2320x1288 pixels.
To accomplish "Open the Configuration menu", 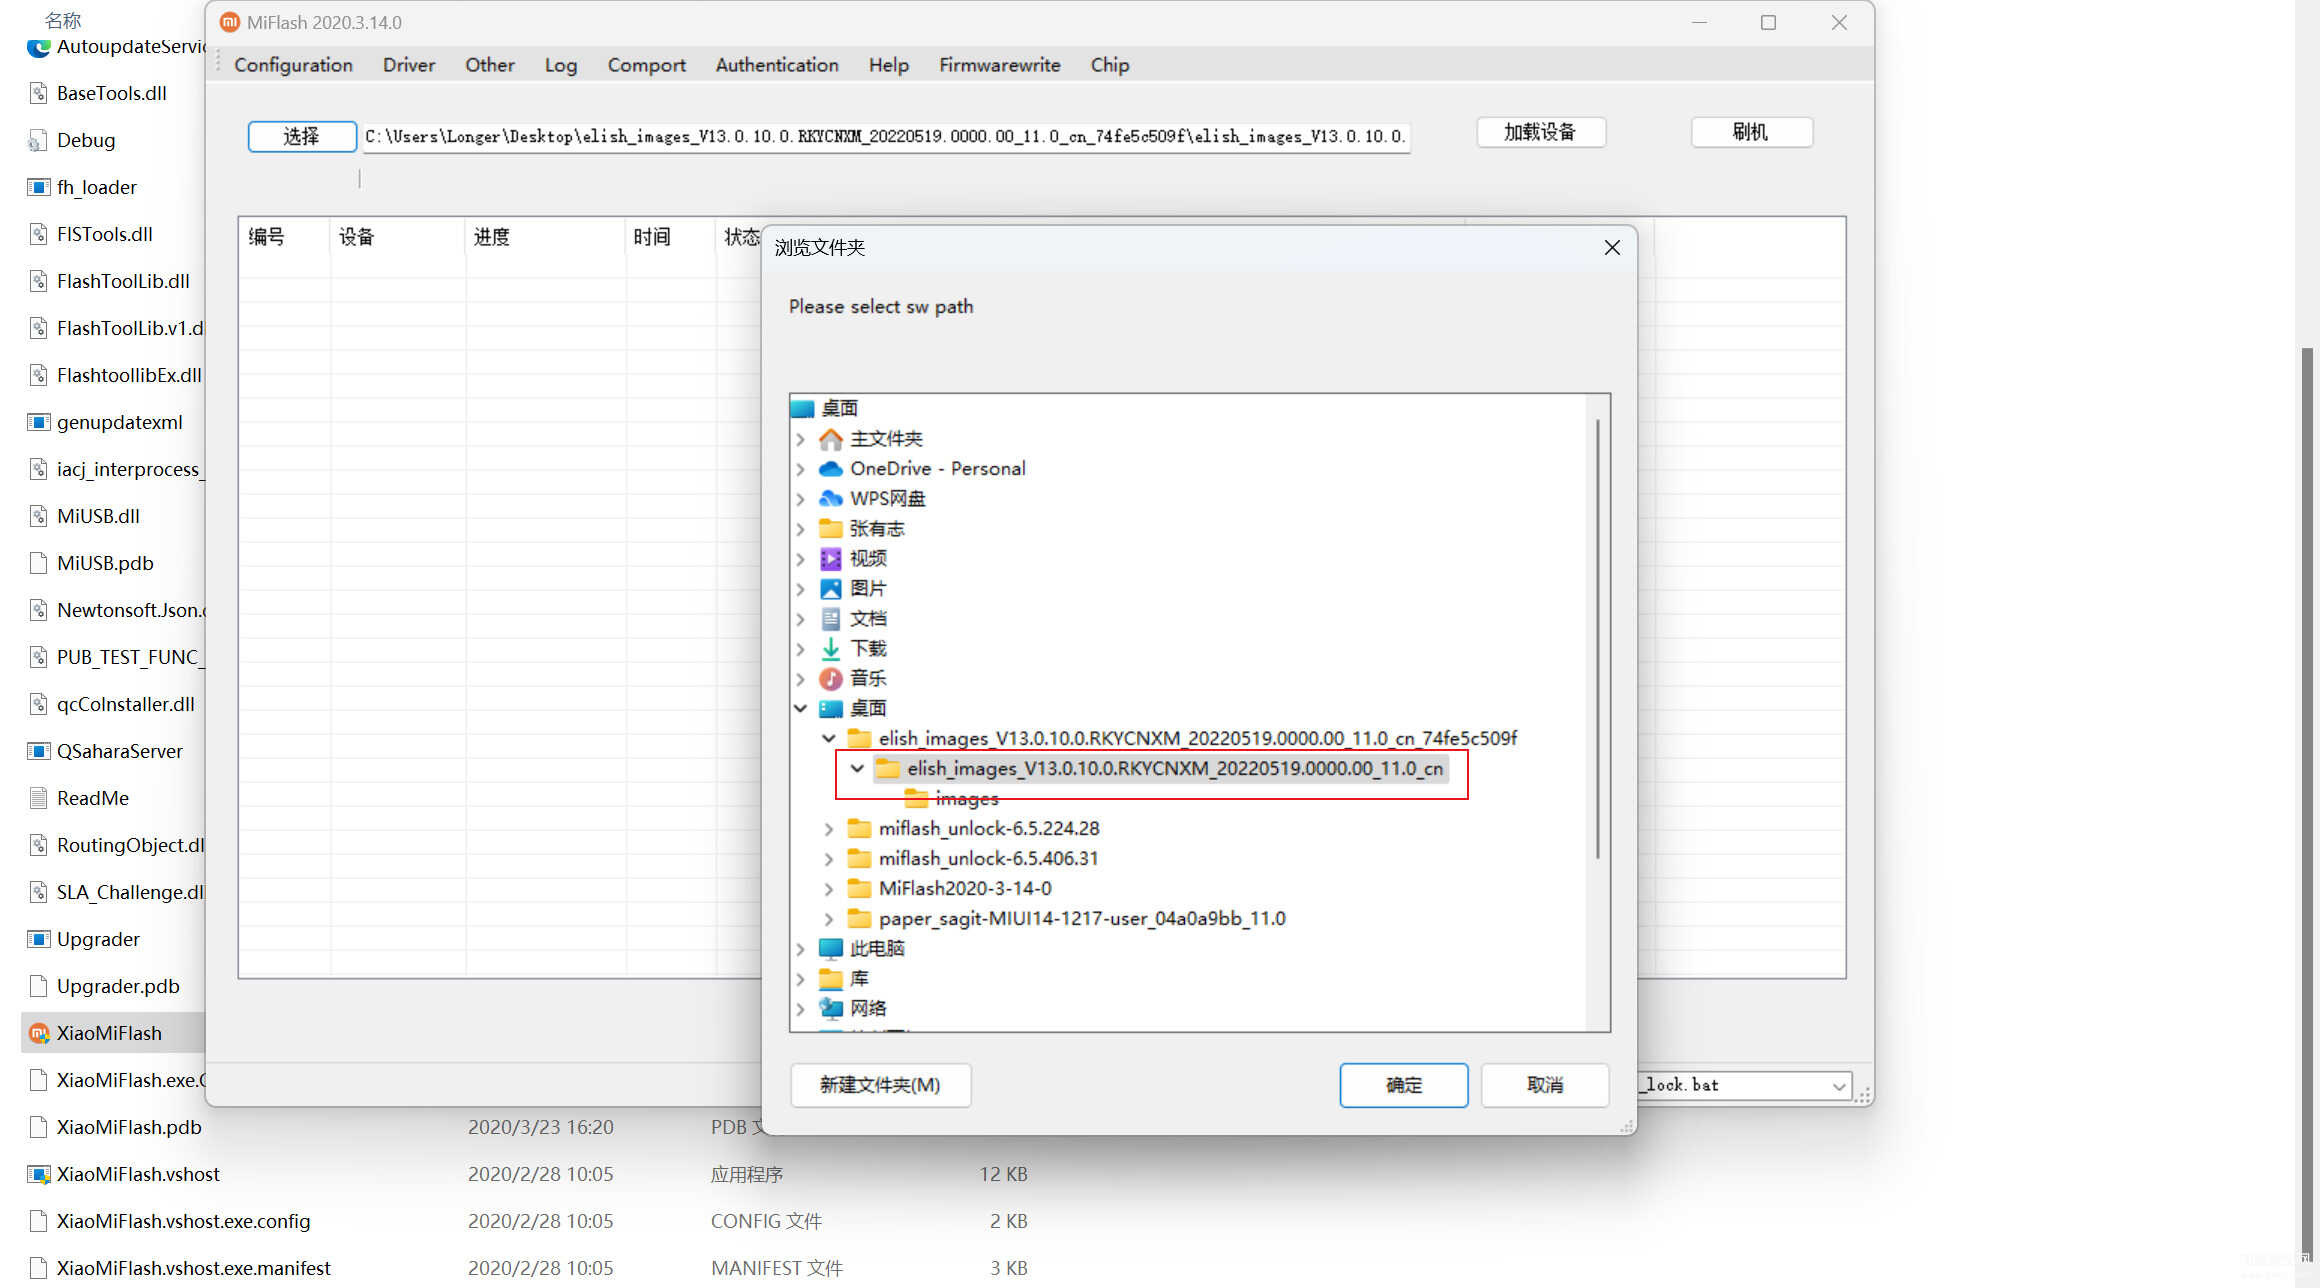I will [293, 65].
